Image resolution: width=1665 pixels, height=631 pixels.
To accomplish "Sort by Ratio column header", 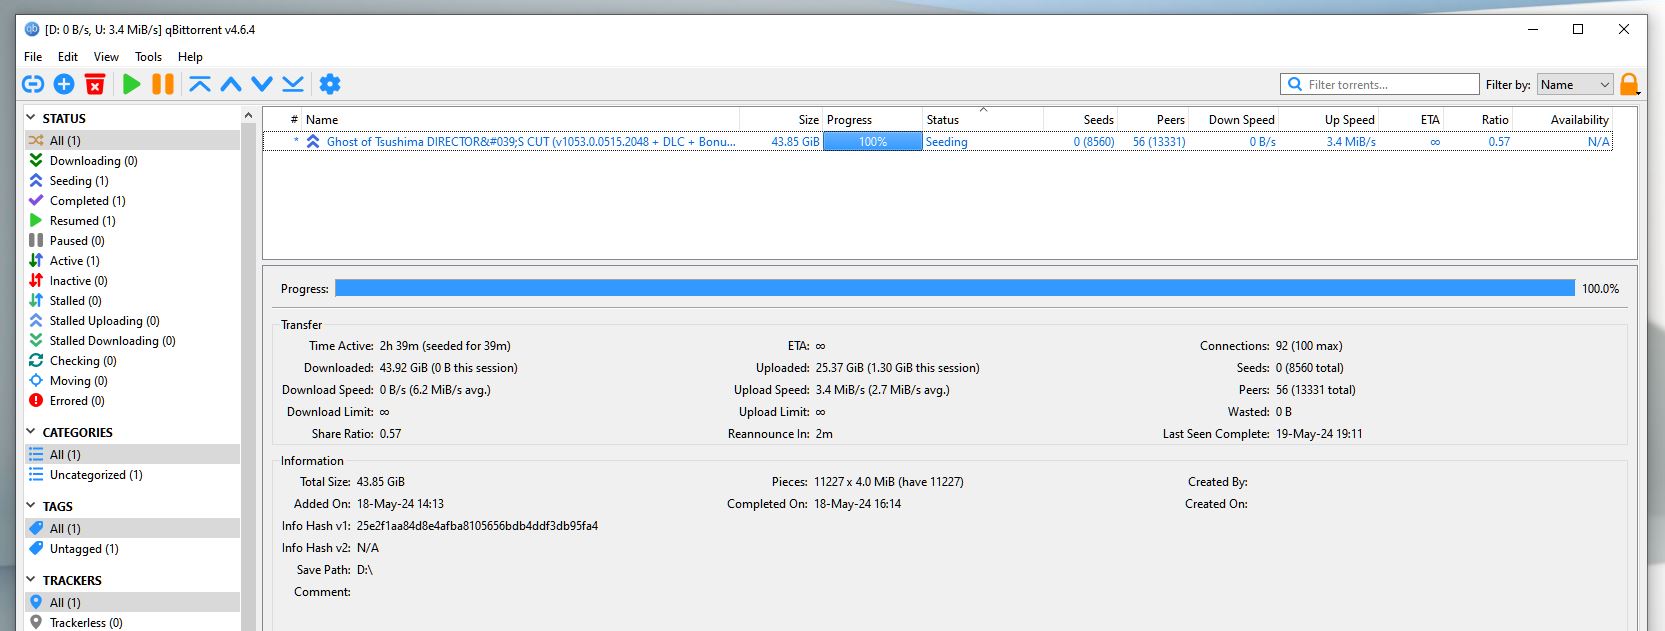I will [x=1478, y=120].
